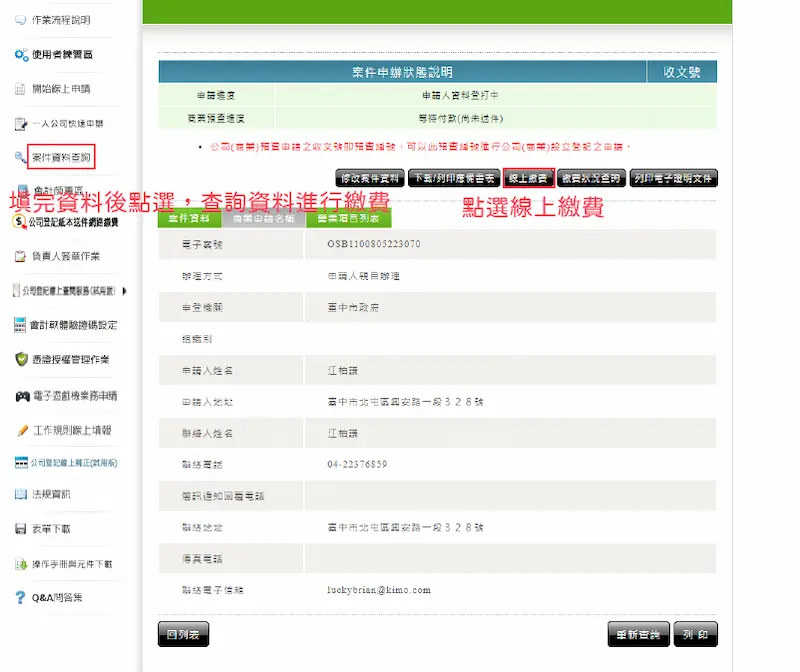The height and width of the screenshot is (672, 800).
Task: Click the question mark icon for Q&A問答集
Action: point(21,598)
